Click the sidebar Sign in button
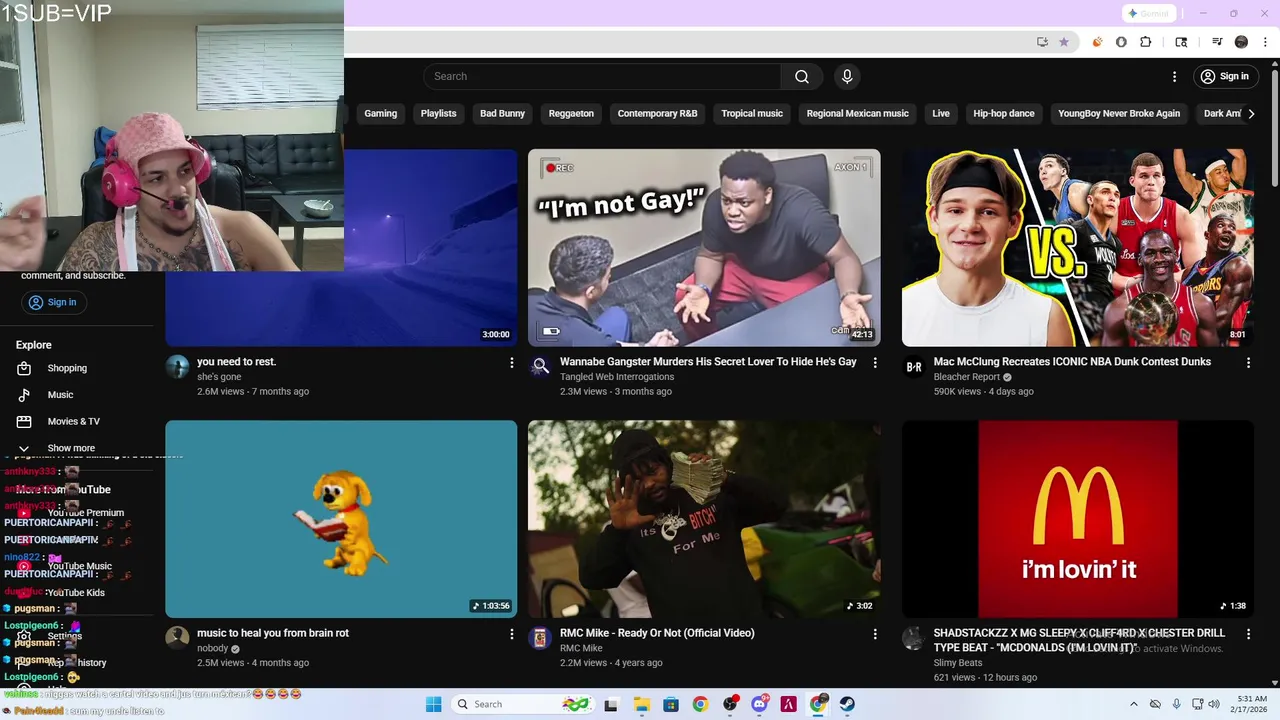The width and height of the screenshot is (1280, 720). point(52,302)
